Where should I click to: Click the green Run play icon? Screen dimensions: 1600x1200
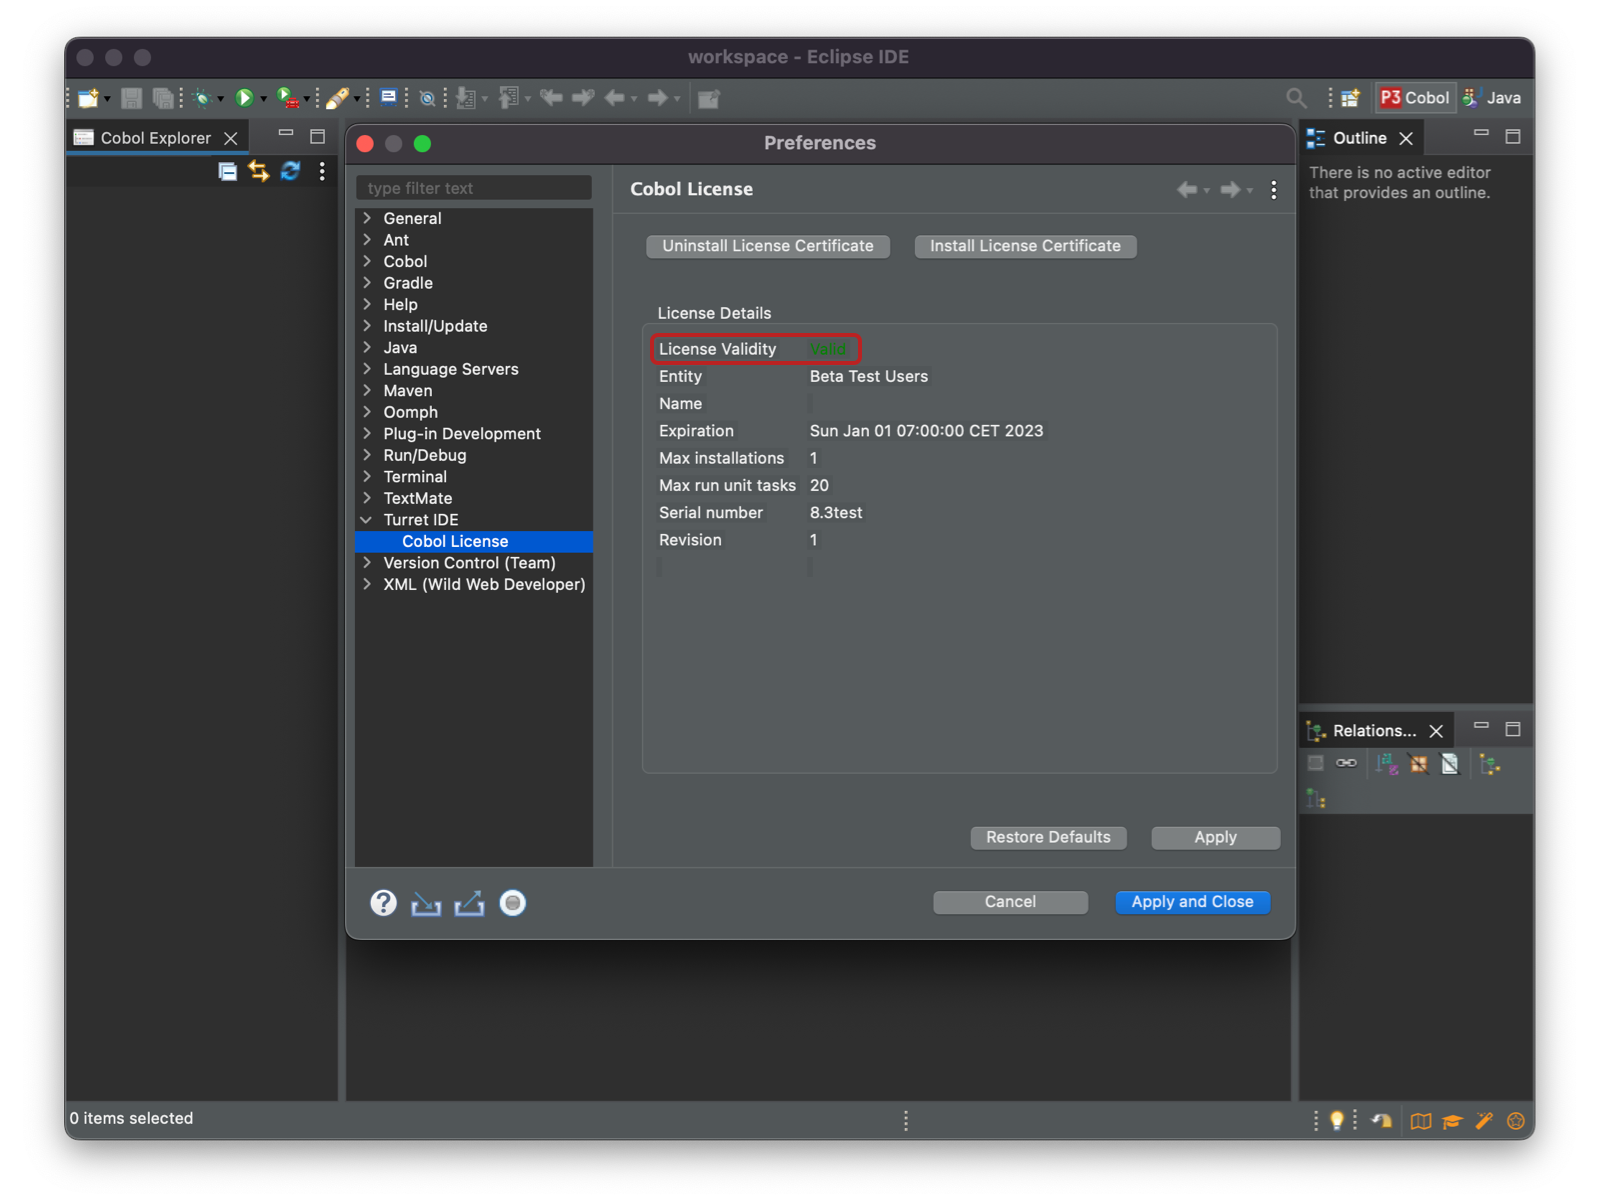pos(243,98)
